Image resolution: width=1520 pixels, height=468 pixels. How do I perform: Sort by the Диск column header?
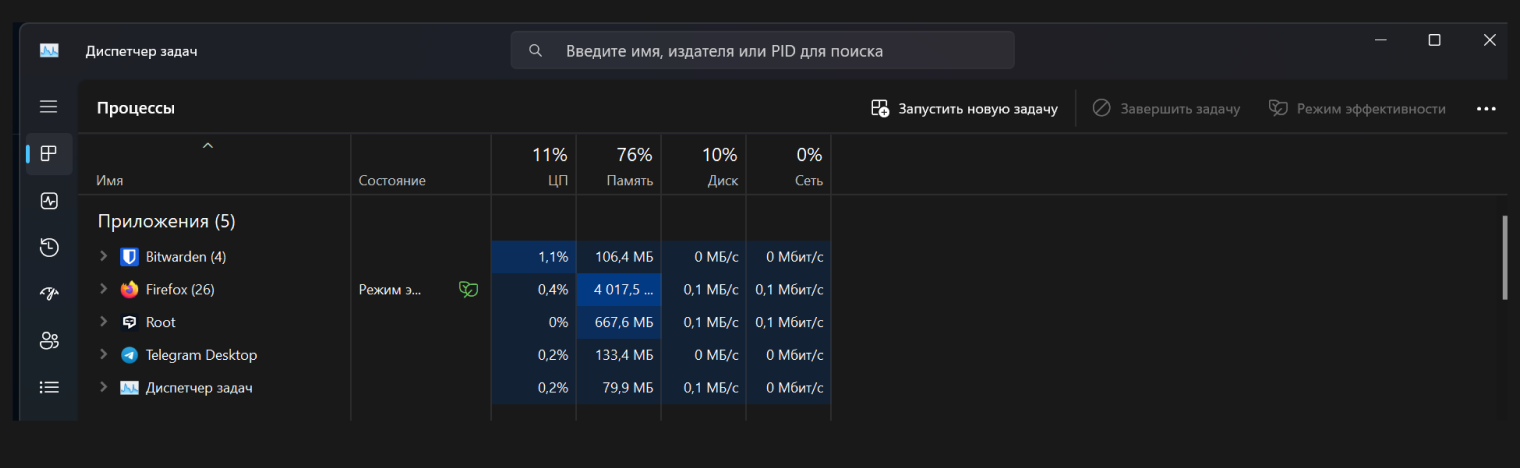pyautogui.click(x=704, y=164)
